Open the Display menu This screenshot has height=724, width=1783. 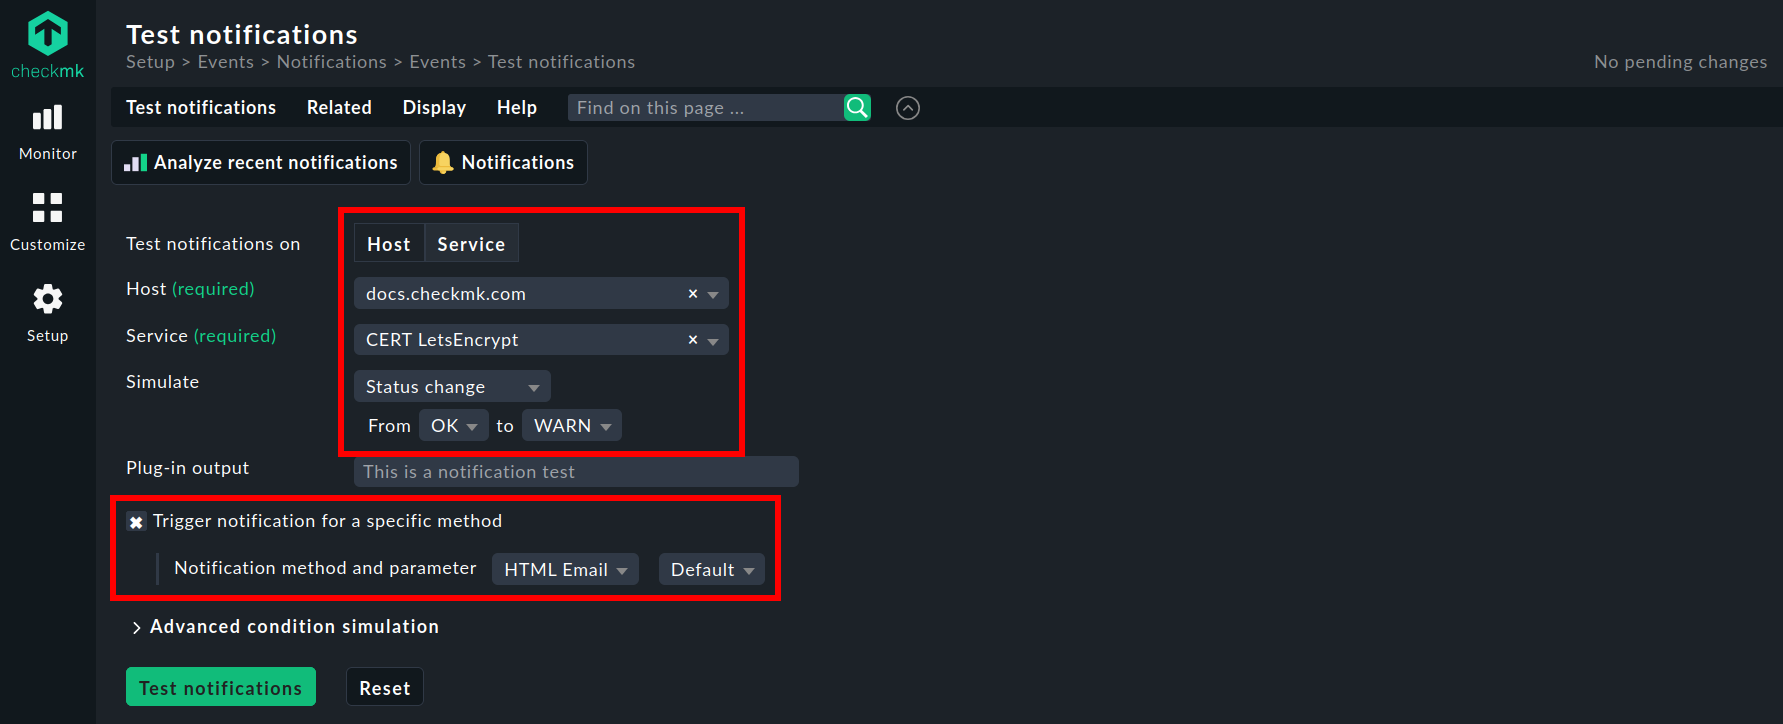(434, 108)
